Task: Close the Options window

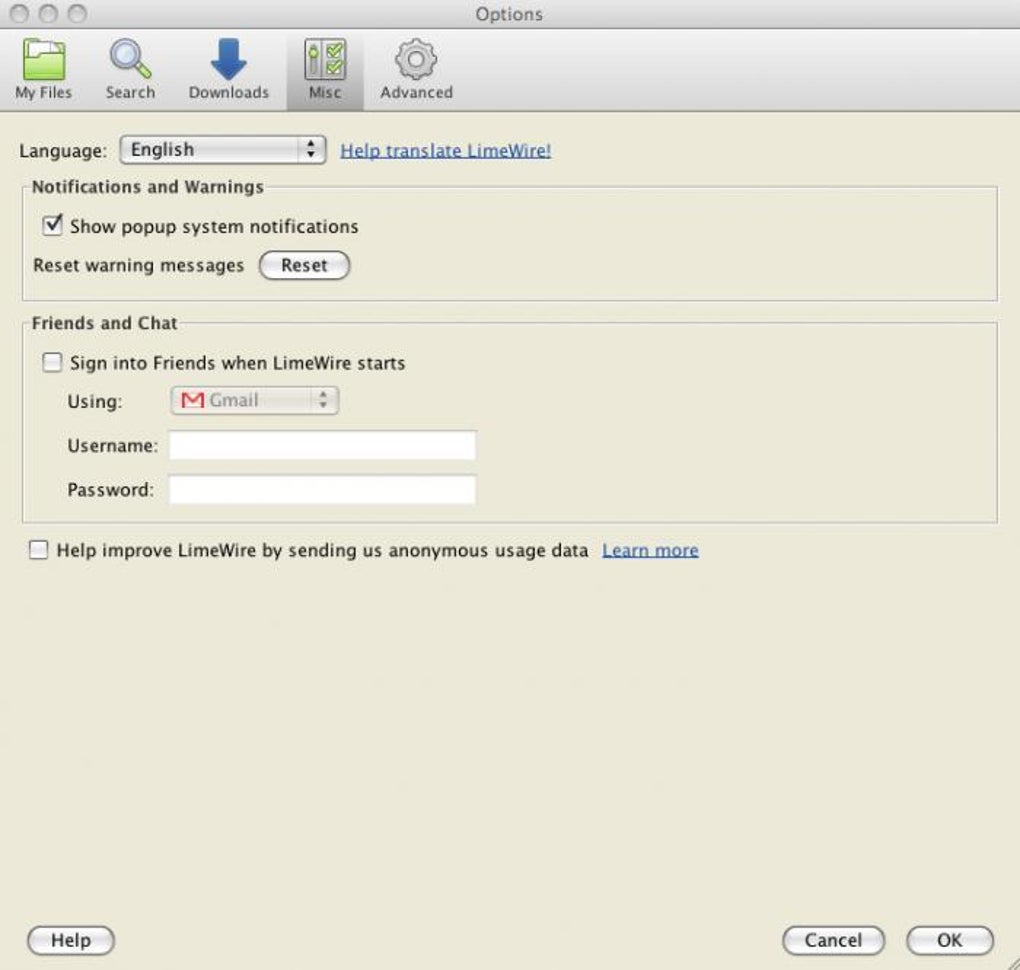Action: tap(20, 14)
